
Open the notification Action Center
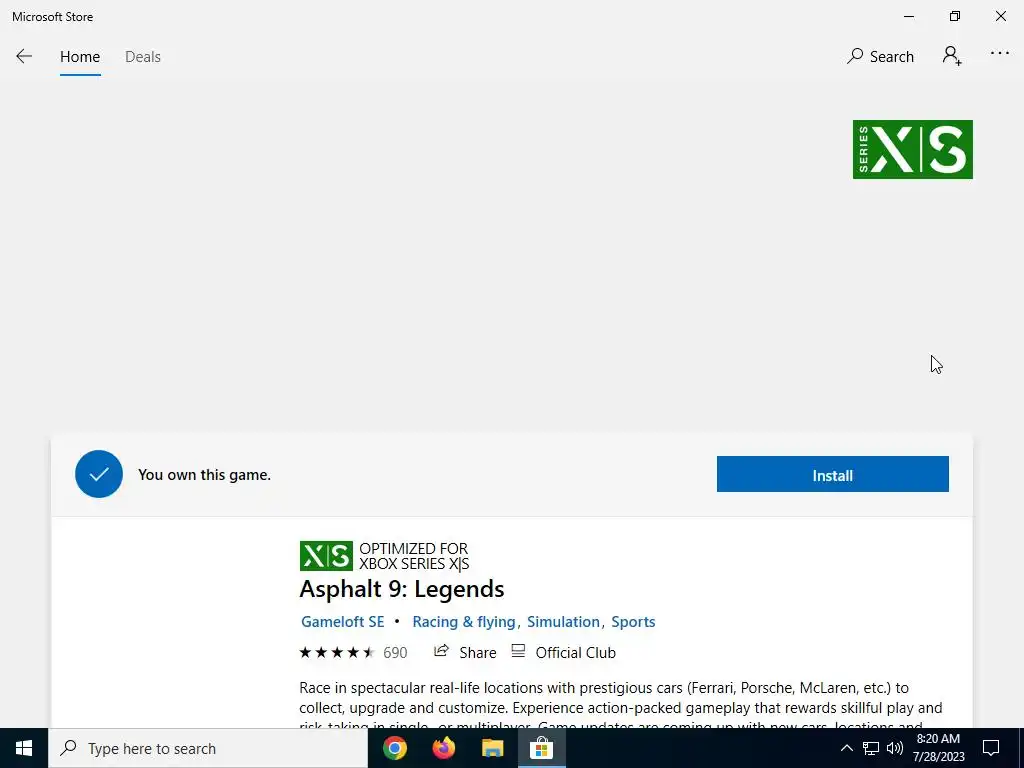click(991, 748)
